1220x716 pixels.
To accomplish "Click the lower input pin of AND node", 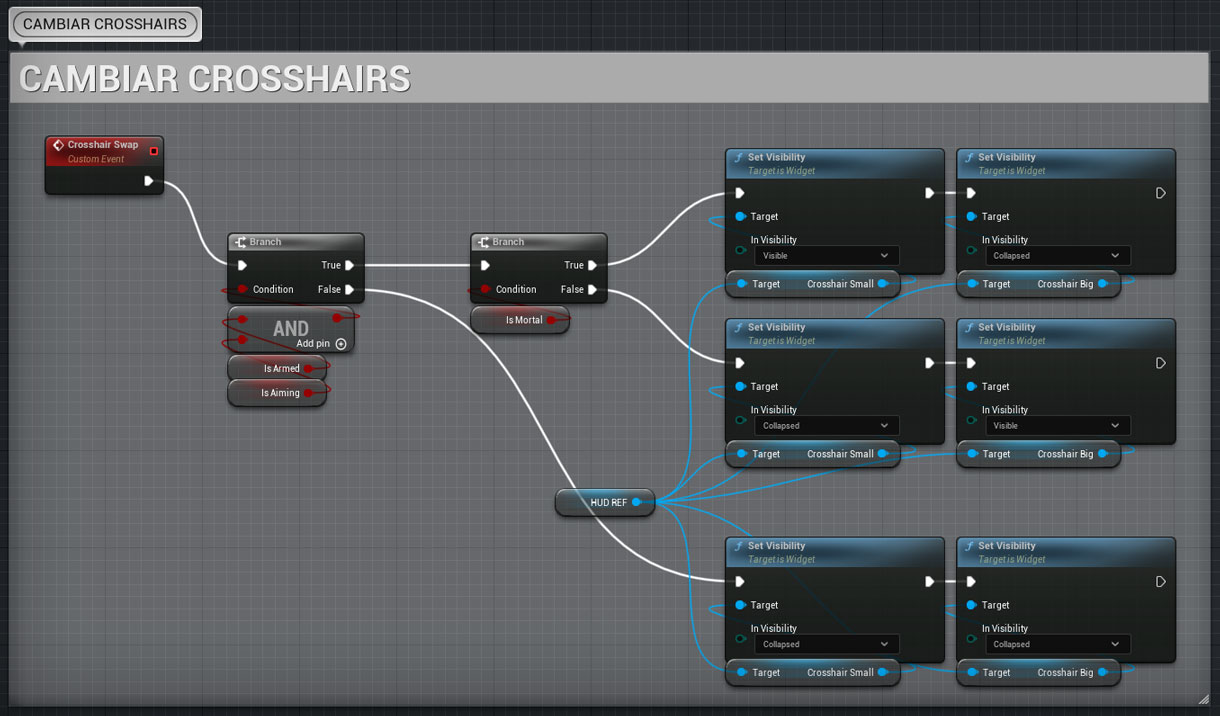I will pos(242,339).
